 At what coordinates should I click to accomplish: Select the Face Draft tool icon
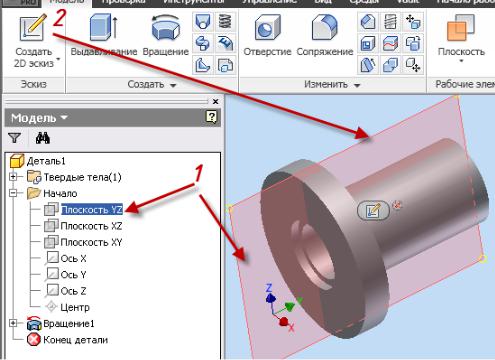click(368, 65)
